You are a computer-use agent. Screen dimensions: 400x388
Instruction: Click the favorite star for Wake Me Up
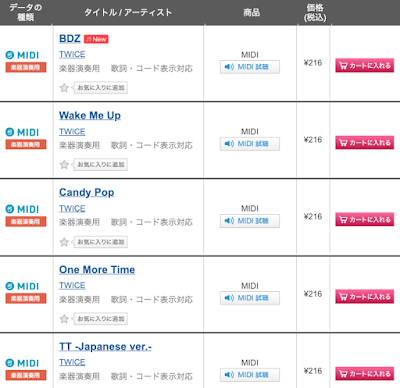click(x=64, y=165)
